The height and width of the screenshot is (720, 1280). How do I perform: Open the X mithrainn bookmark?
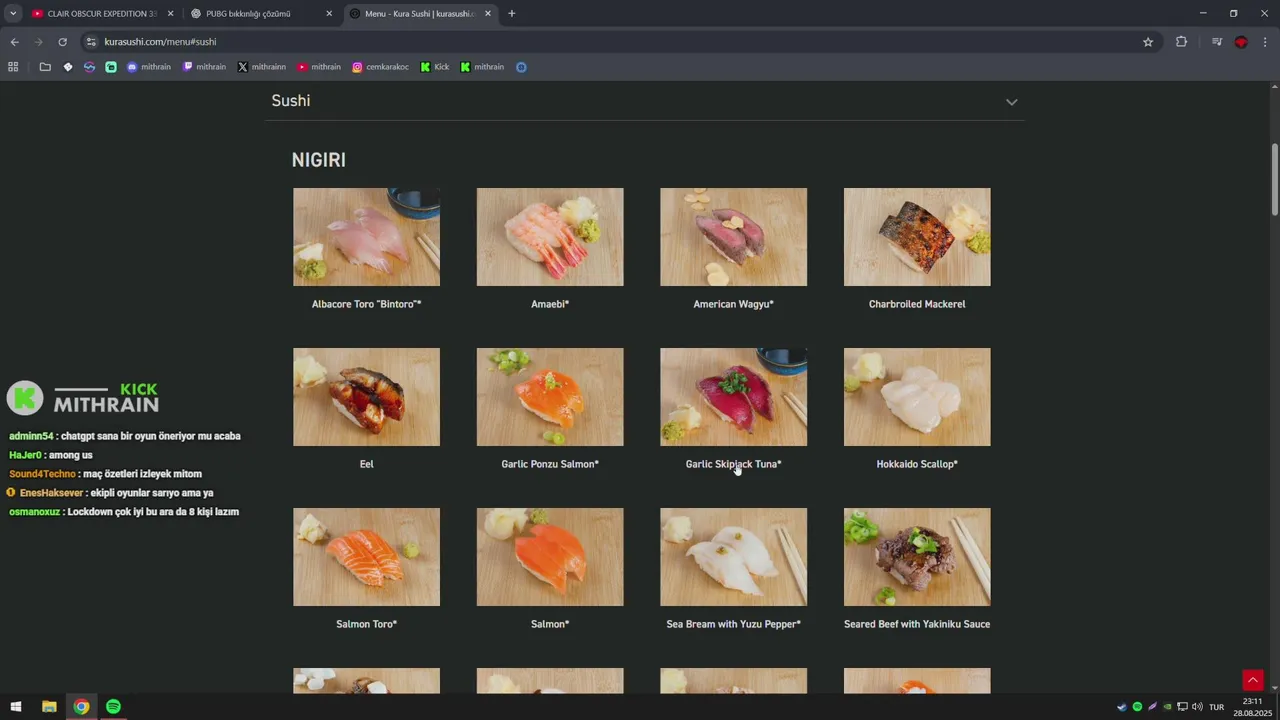tap(262, 67)
